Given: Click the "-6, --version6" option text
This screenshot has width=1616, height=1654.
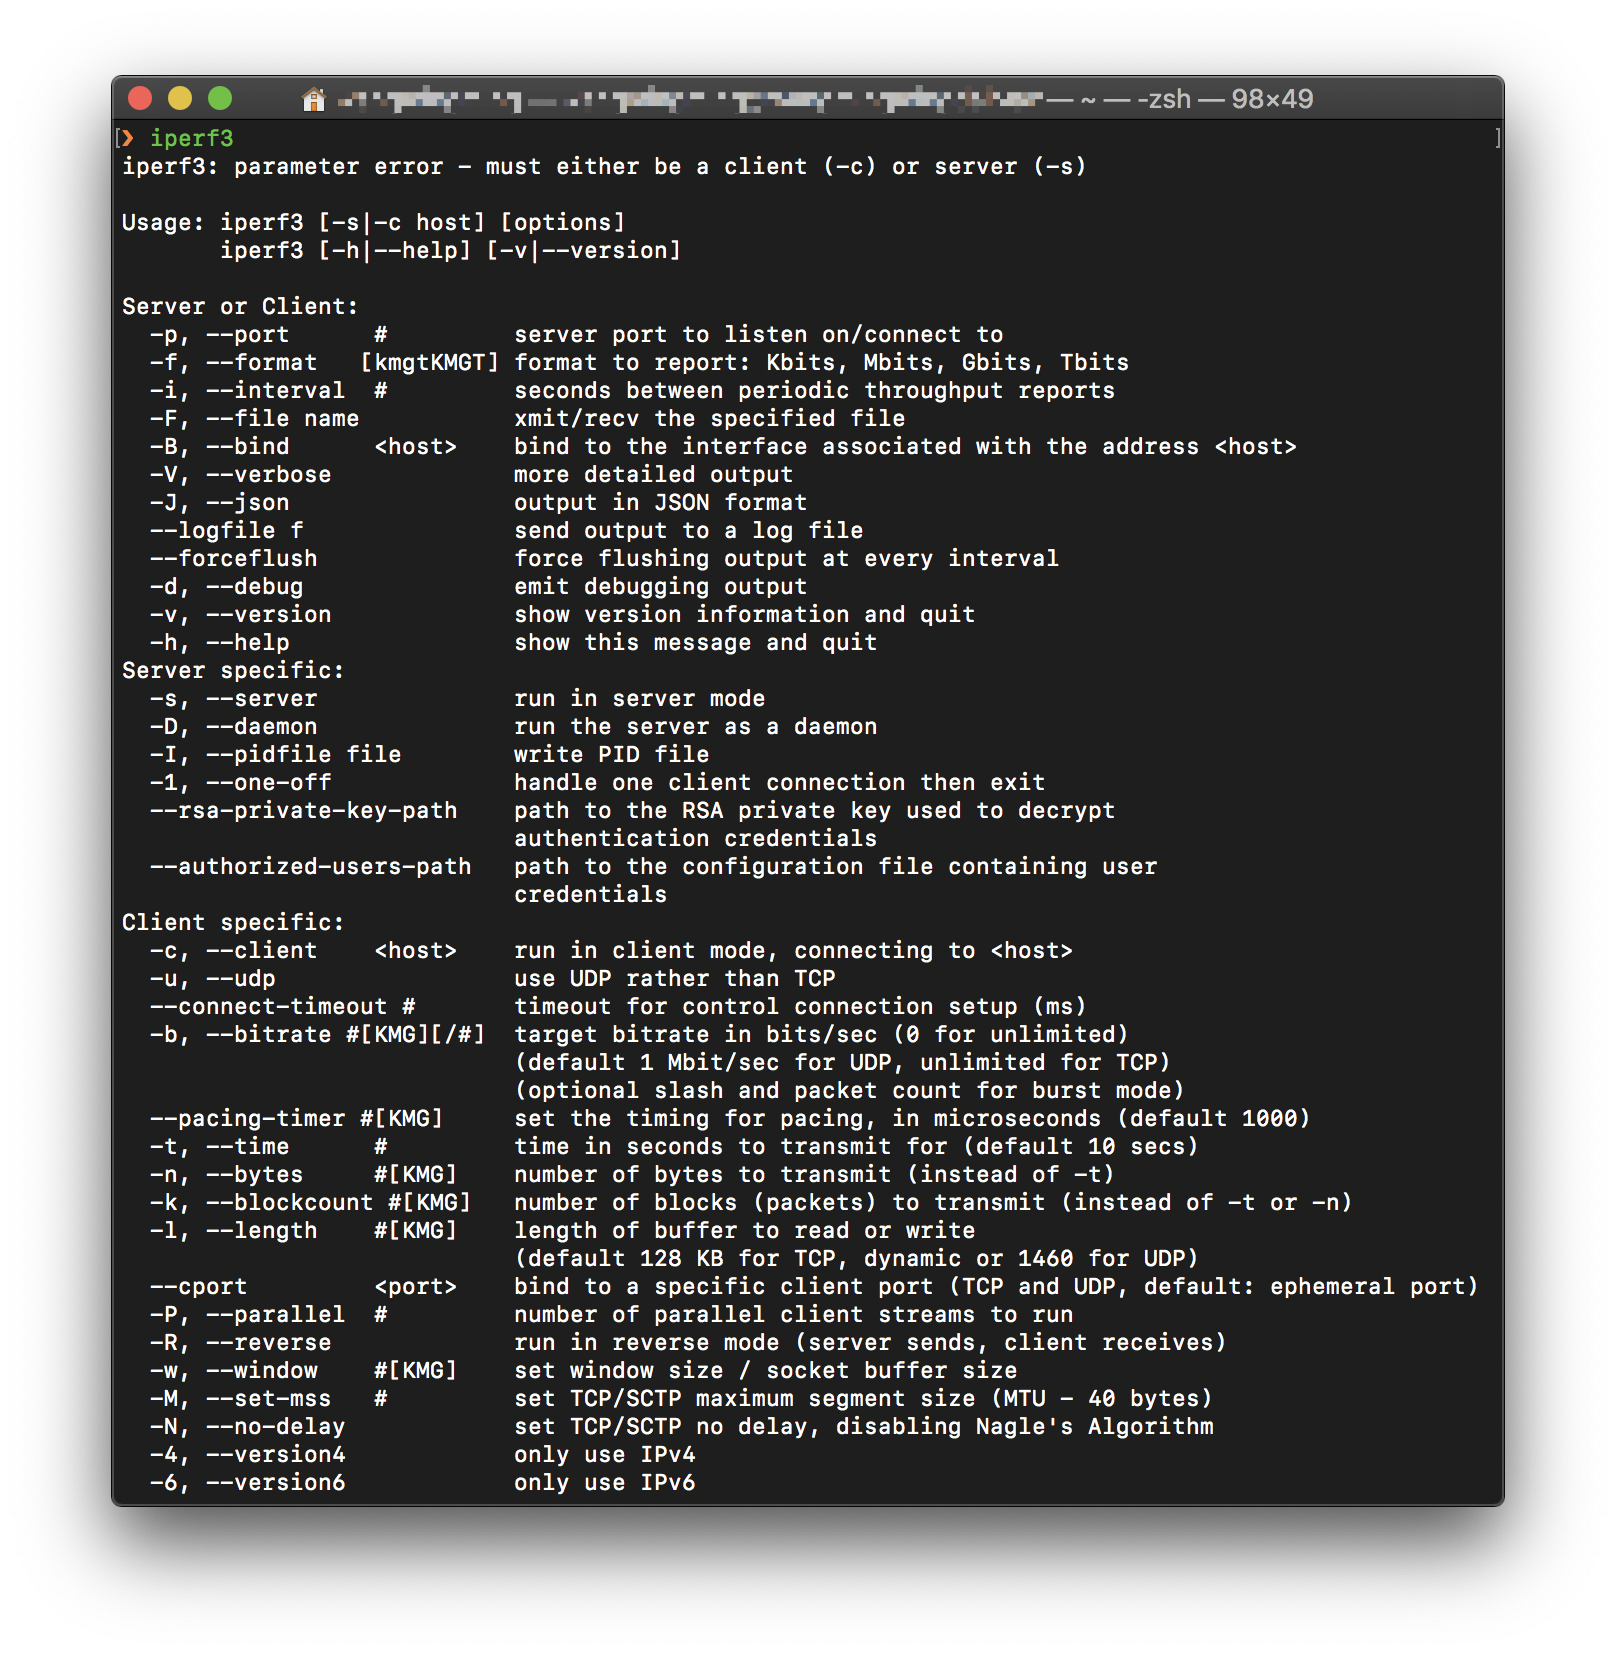Looking at the screenshot, I should coord(248,1482).
